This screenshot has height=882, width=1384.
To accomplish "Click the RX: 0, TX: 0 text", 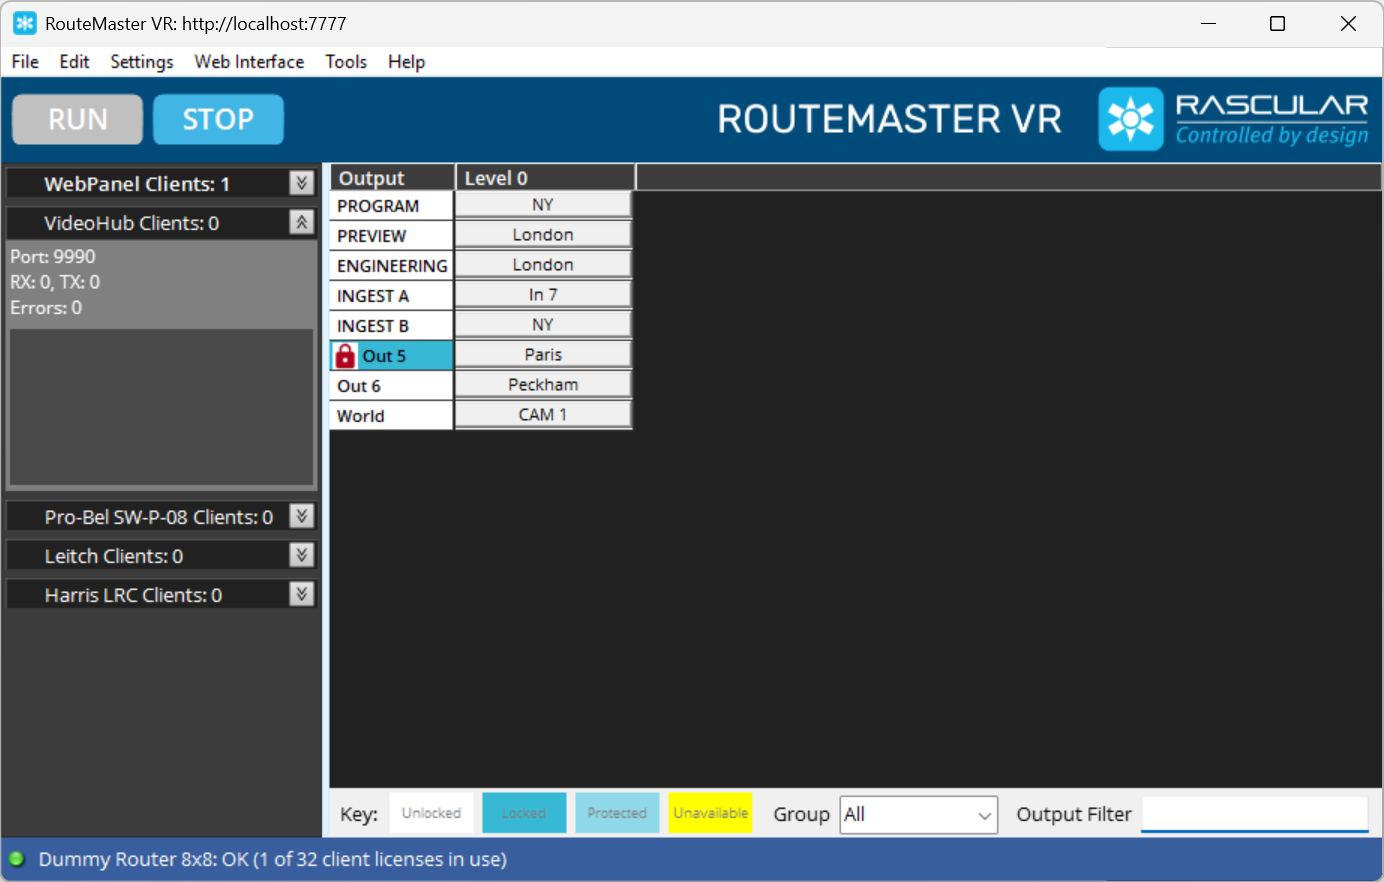I will tap(55, 282).
